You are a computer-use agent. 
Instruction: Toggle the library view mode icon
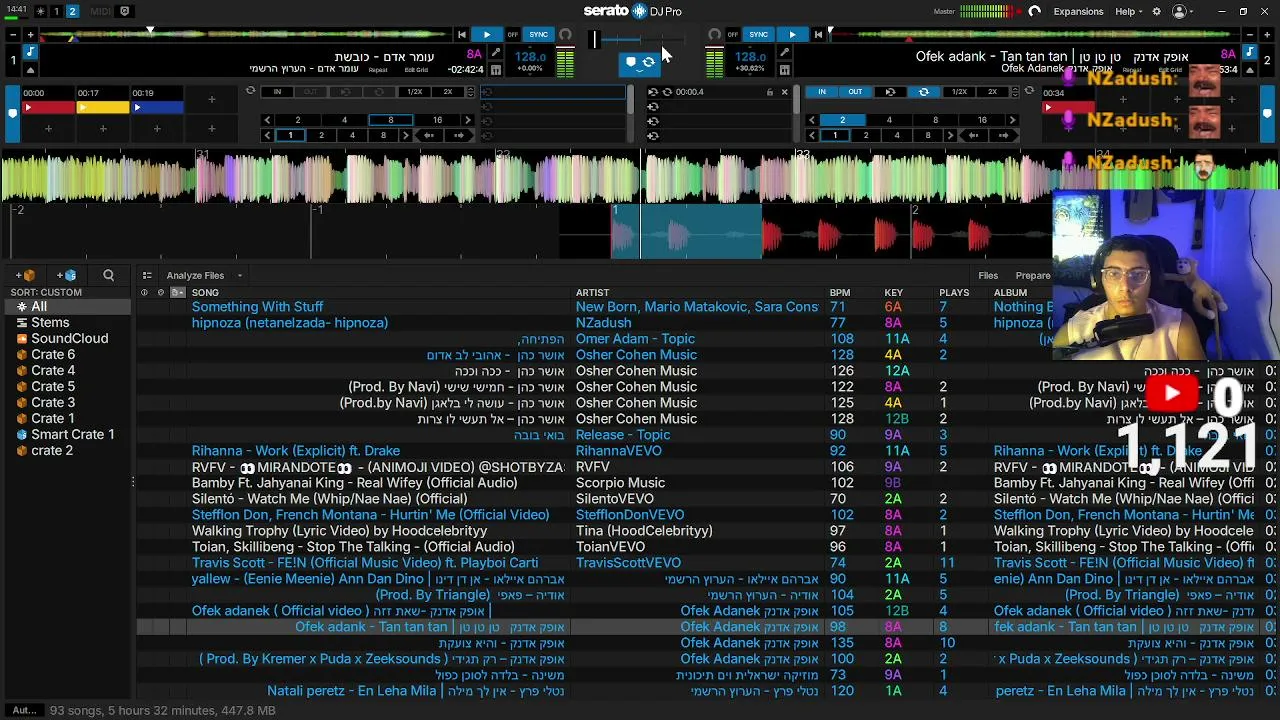tap(147, 275)
